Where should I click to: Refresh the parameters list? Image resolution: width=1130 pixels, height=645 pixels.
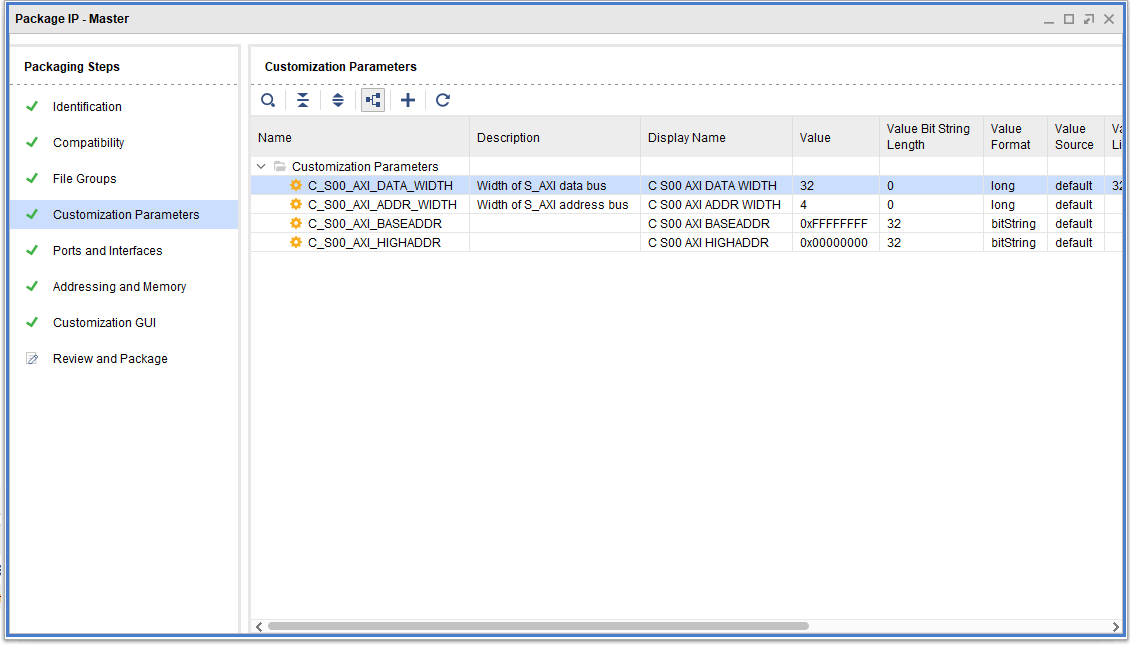click(x=442, y=100)
